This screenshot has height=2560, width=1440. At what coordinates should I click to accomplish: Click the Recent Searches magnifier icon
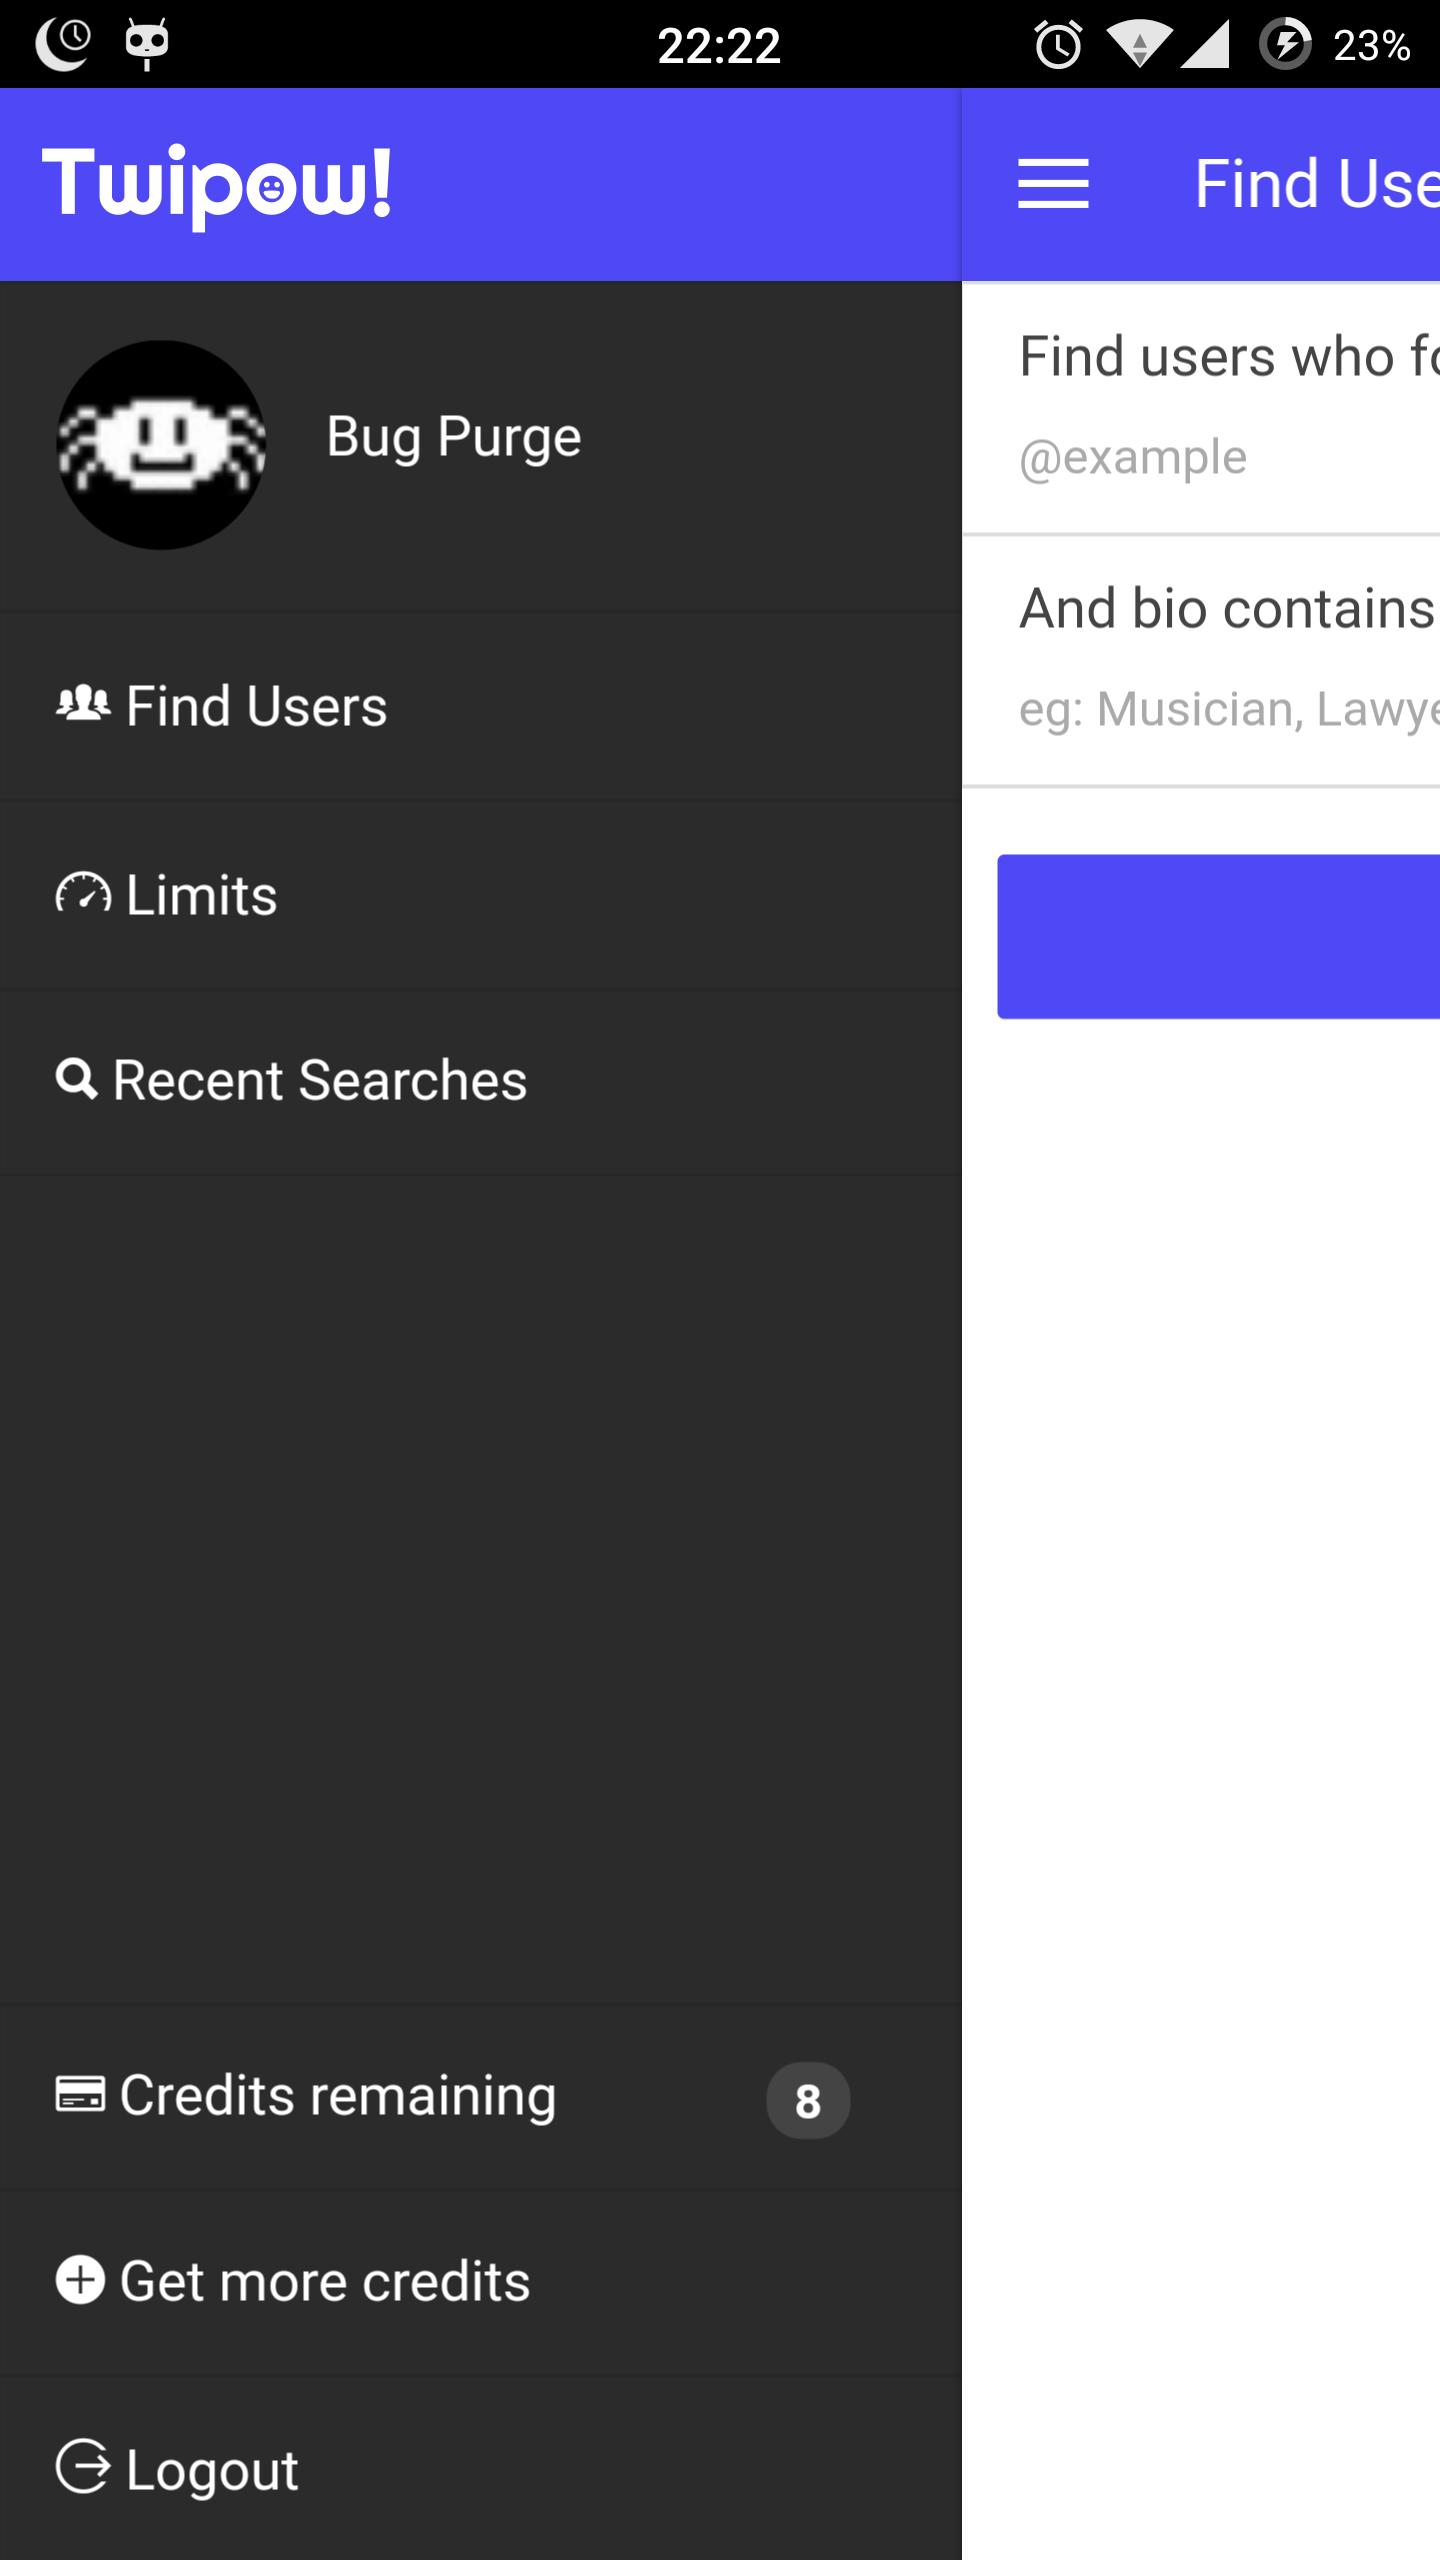pyautogui.click(x=77, y=1080)
